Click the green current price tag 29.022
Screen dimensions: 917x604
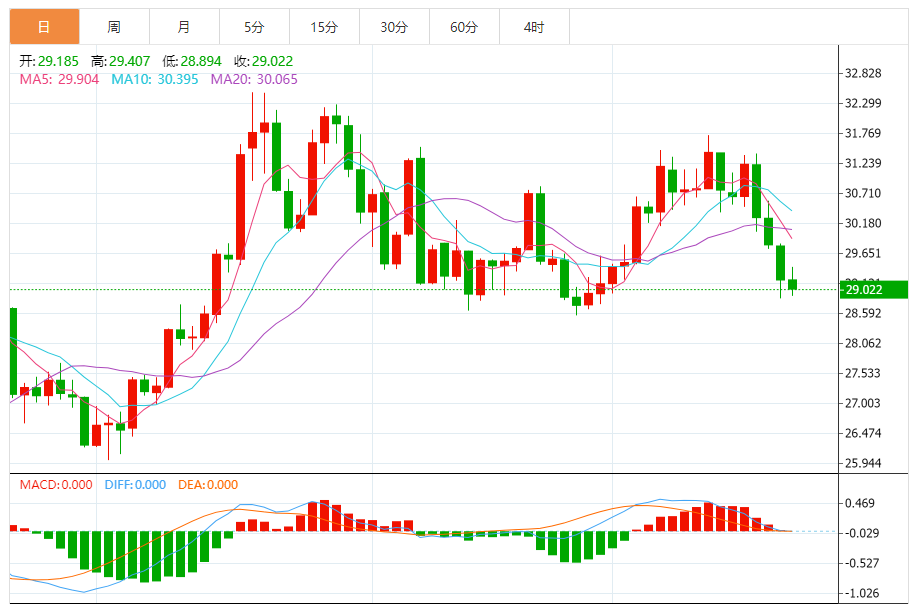tap(874, 289)
